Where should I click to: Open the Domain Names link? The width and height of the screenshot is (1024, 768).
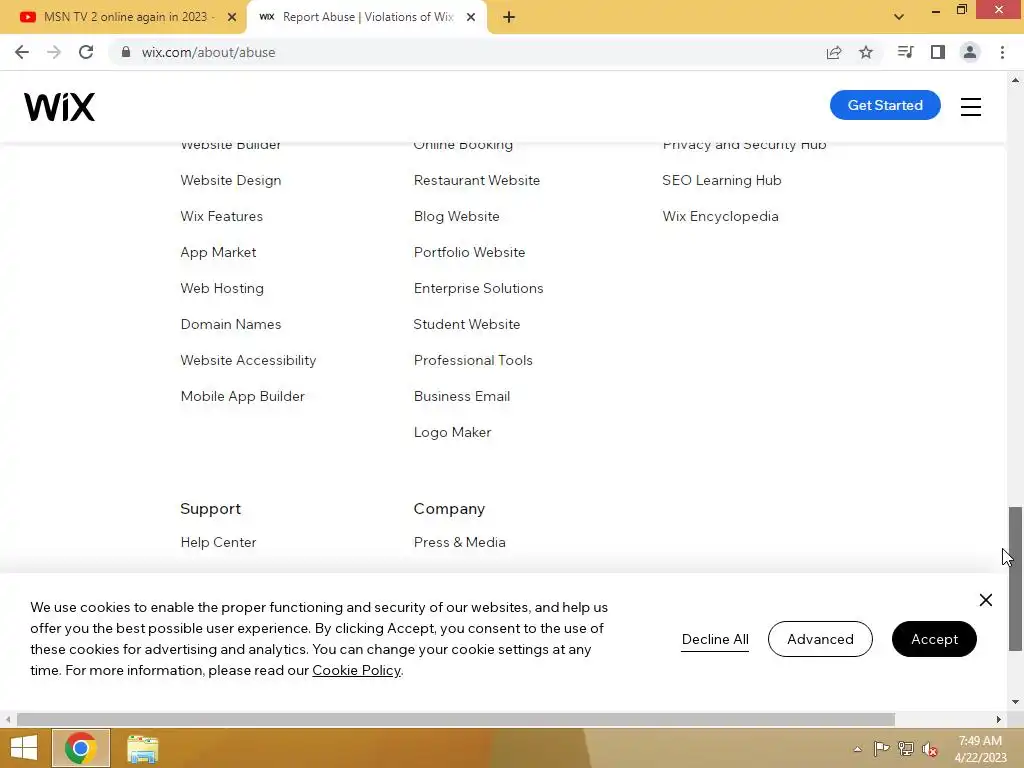[231, 325]
